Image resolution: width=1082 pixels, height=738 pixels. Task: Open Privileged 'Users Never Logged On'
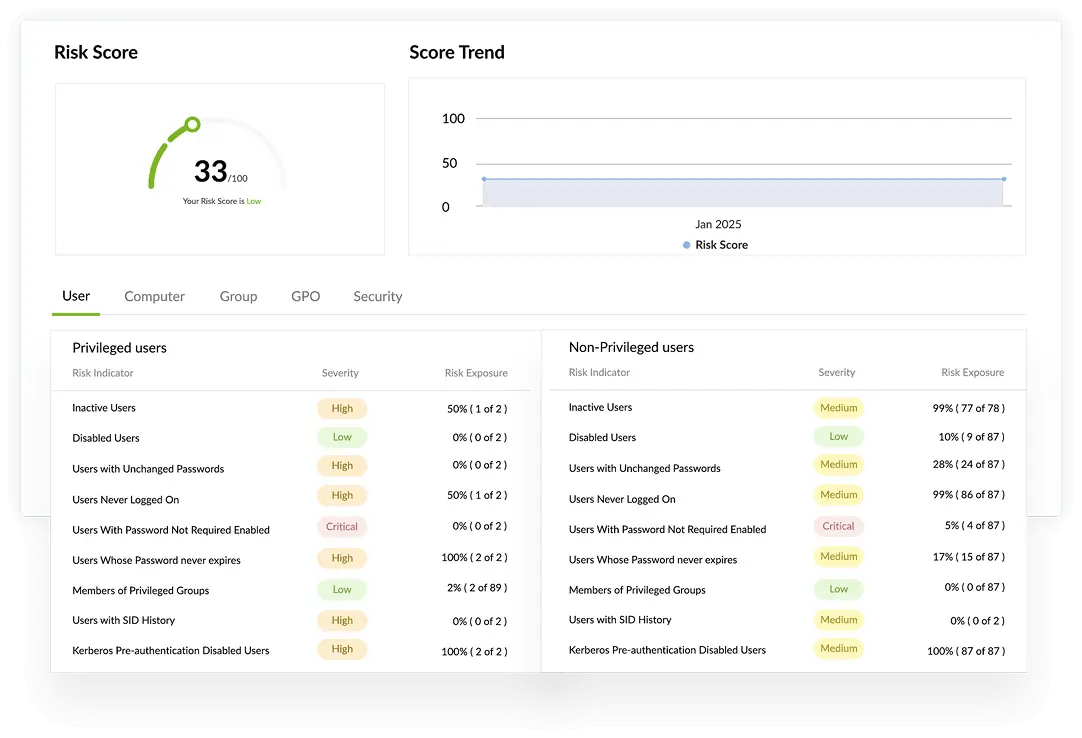(126, 500)
